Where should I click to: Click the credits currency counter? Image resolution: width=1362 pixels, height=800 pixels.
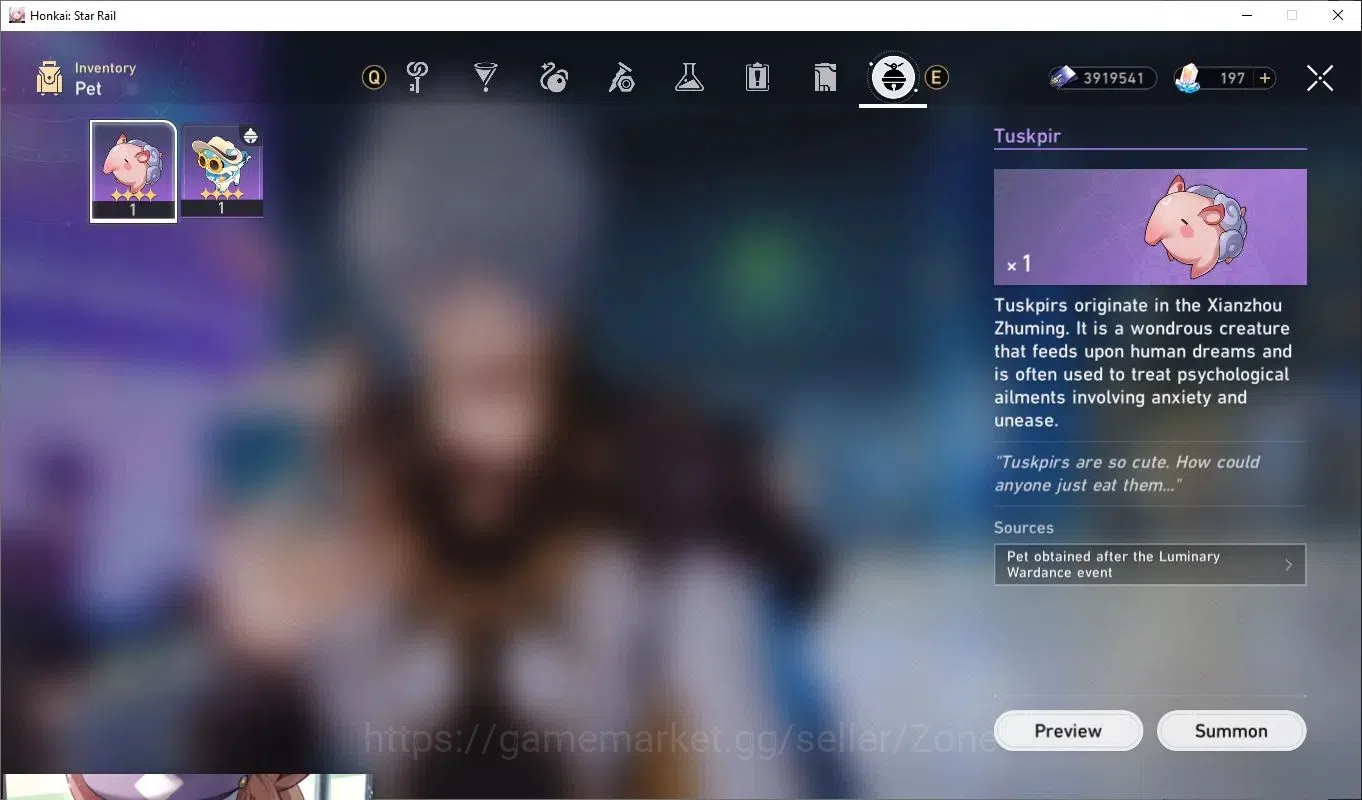pos(1103,78)
